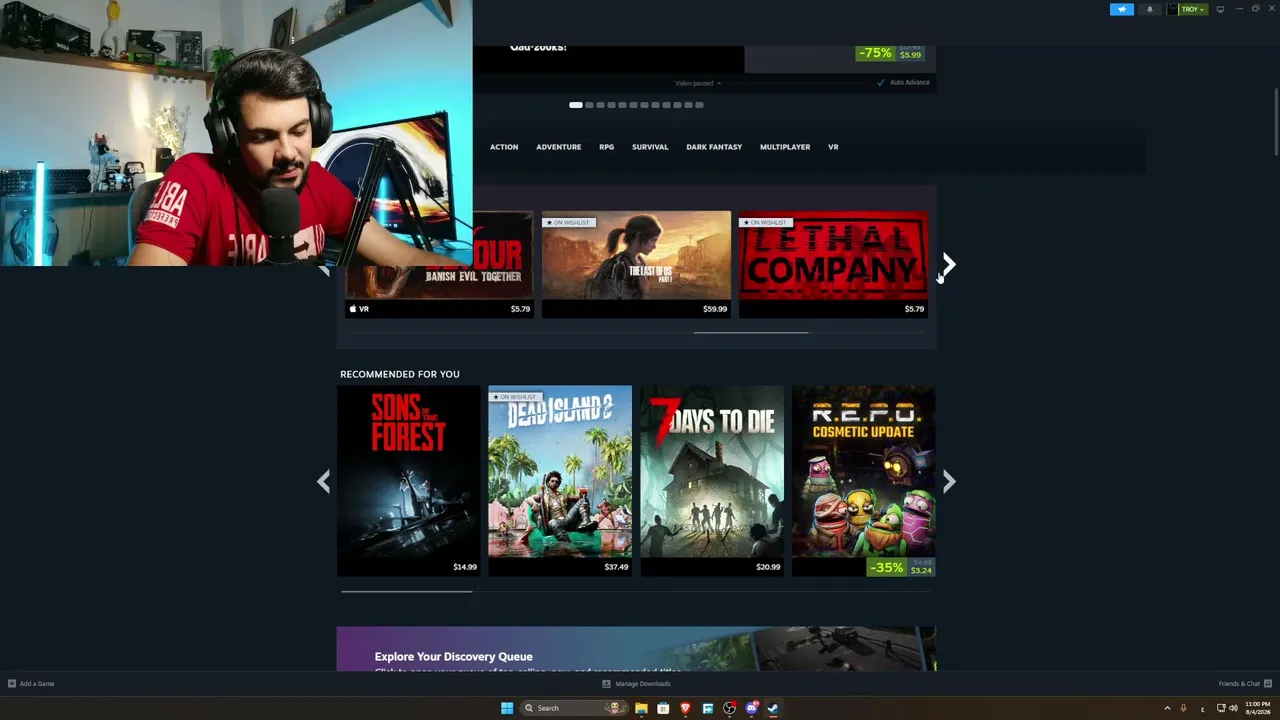Click the Steam taskbar icon
This screenshot has height=720, width=1280.
pos(773,708)
